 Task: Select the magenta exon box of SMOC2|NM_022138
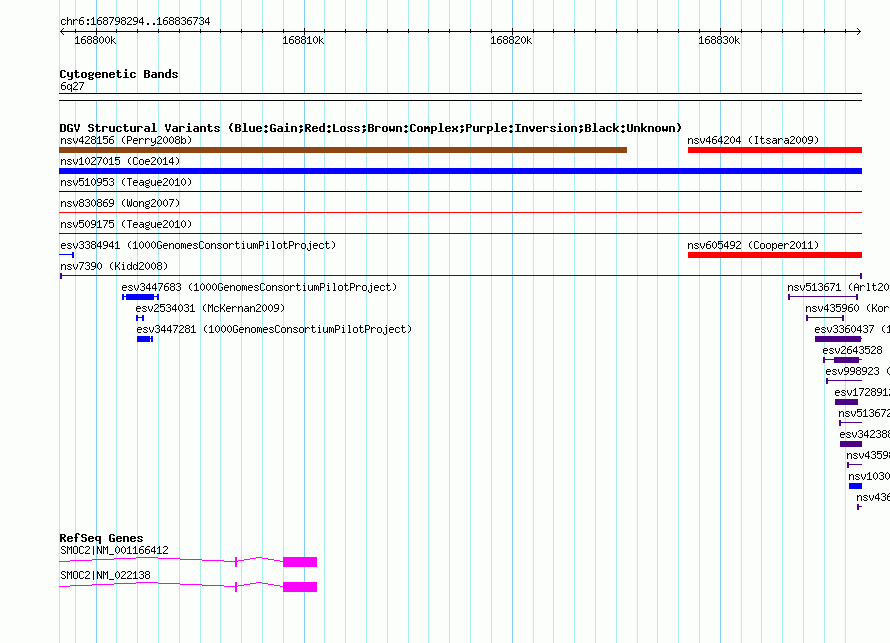tap(300, 587)
